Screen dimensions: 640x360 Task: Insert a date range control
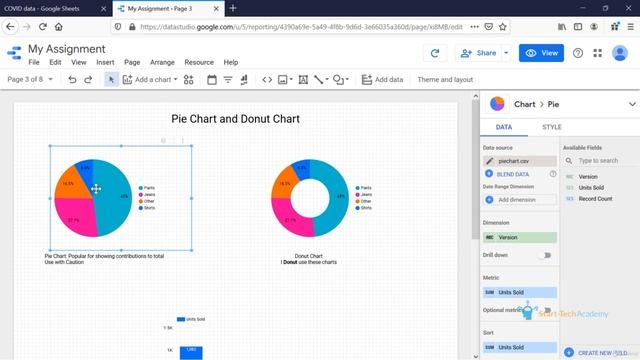[211, 80]
